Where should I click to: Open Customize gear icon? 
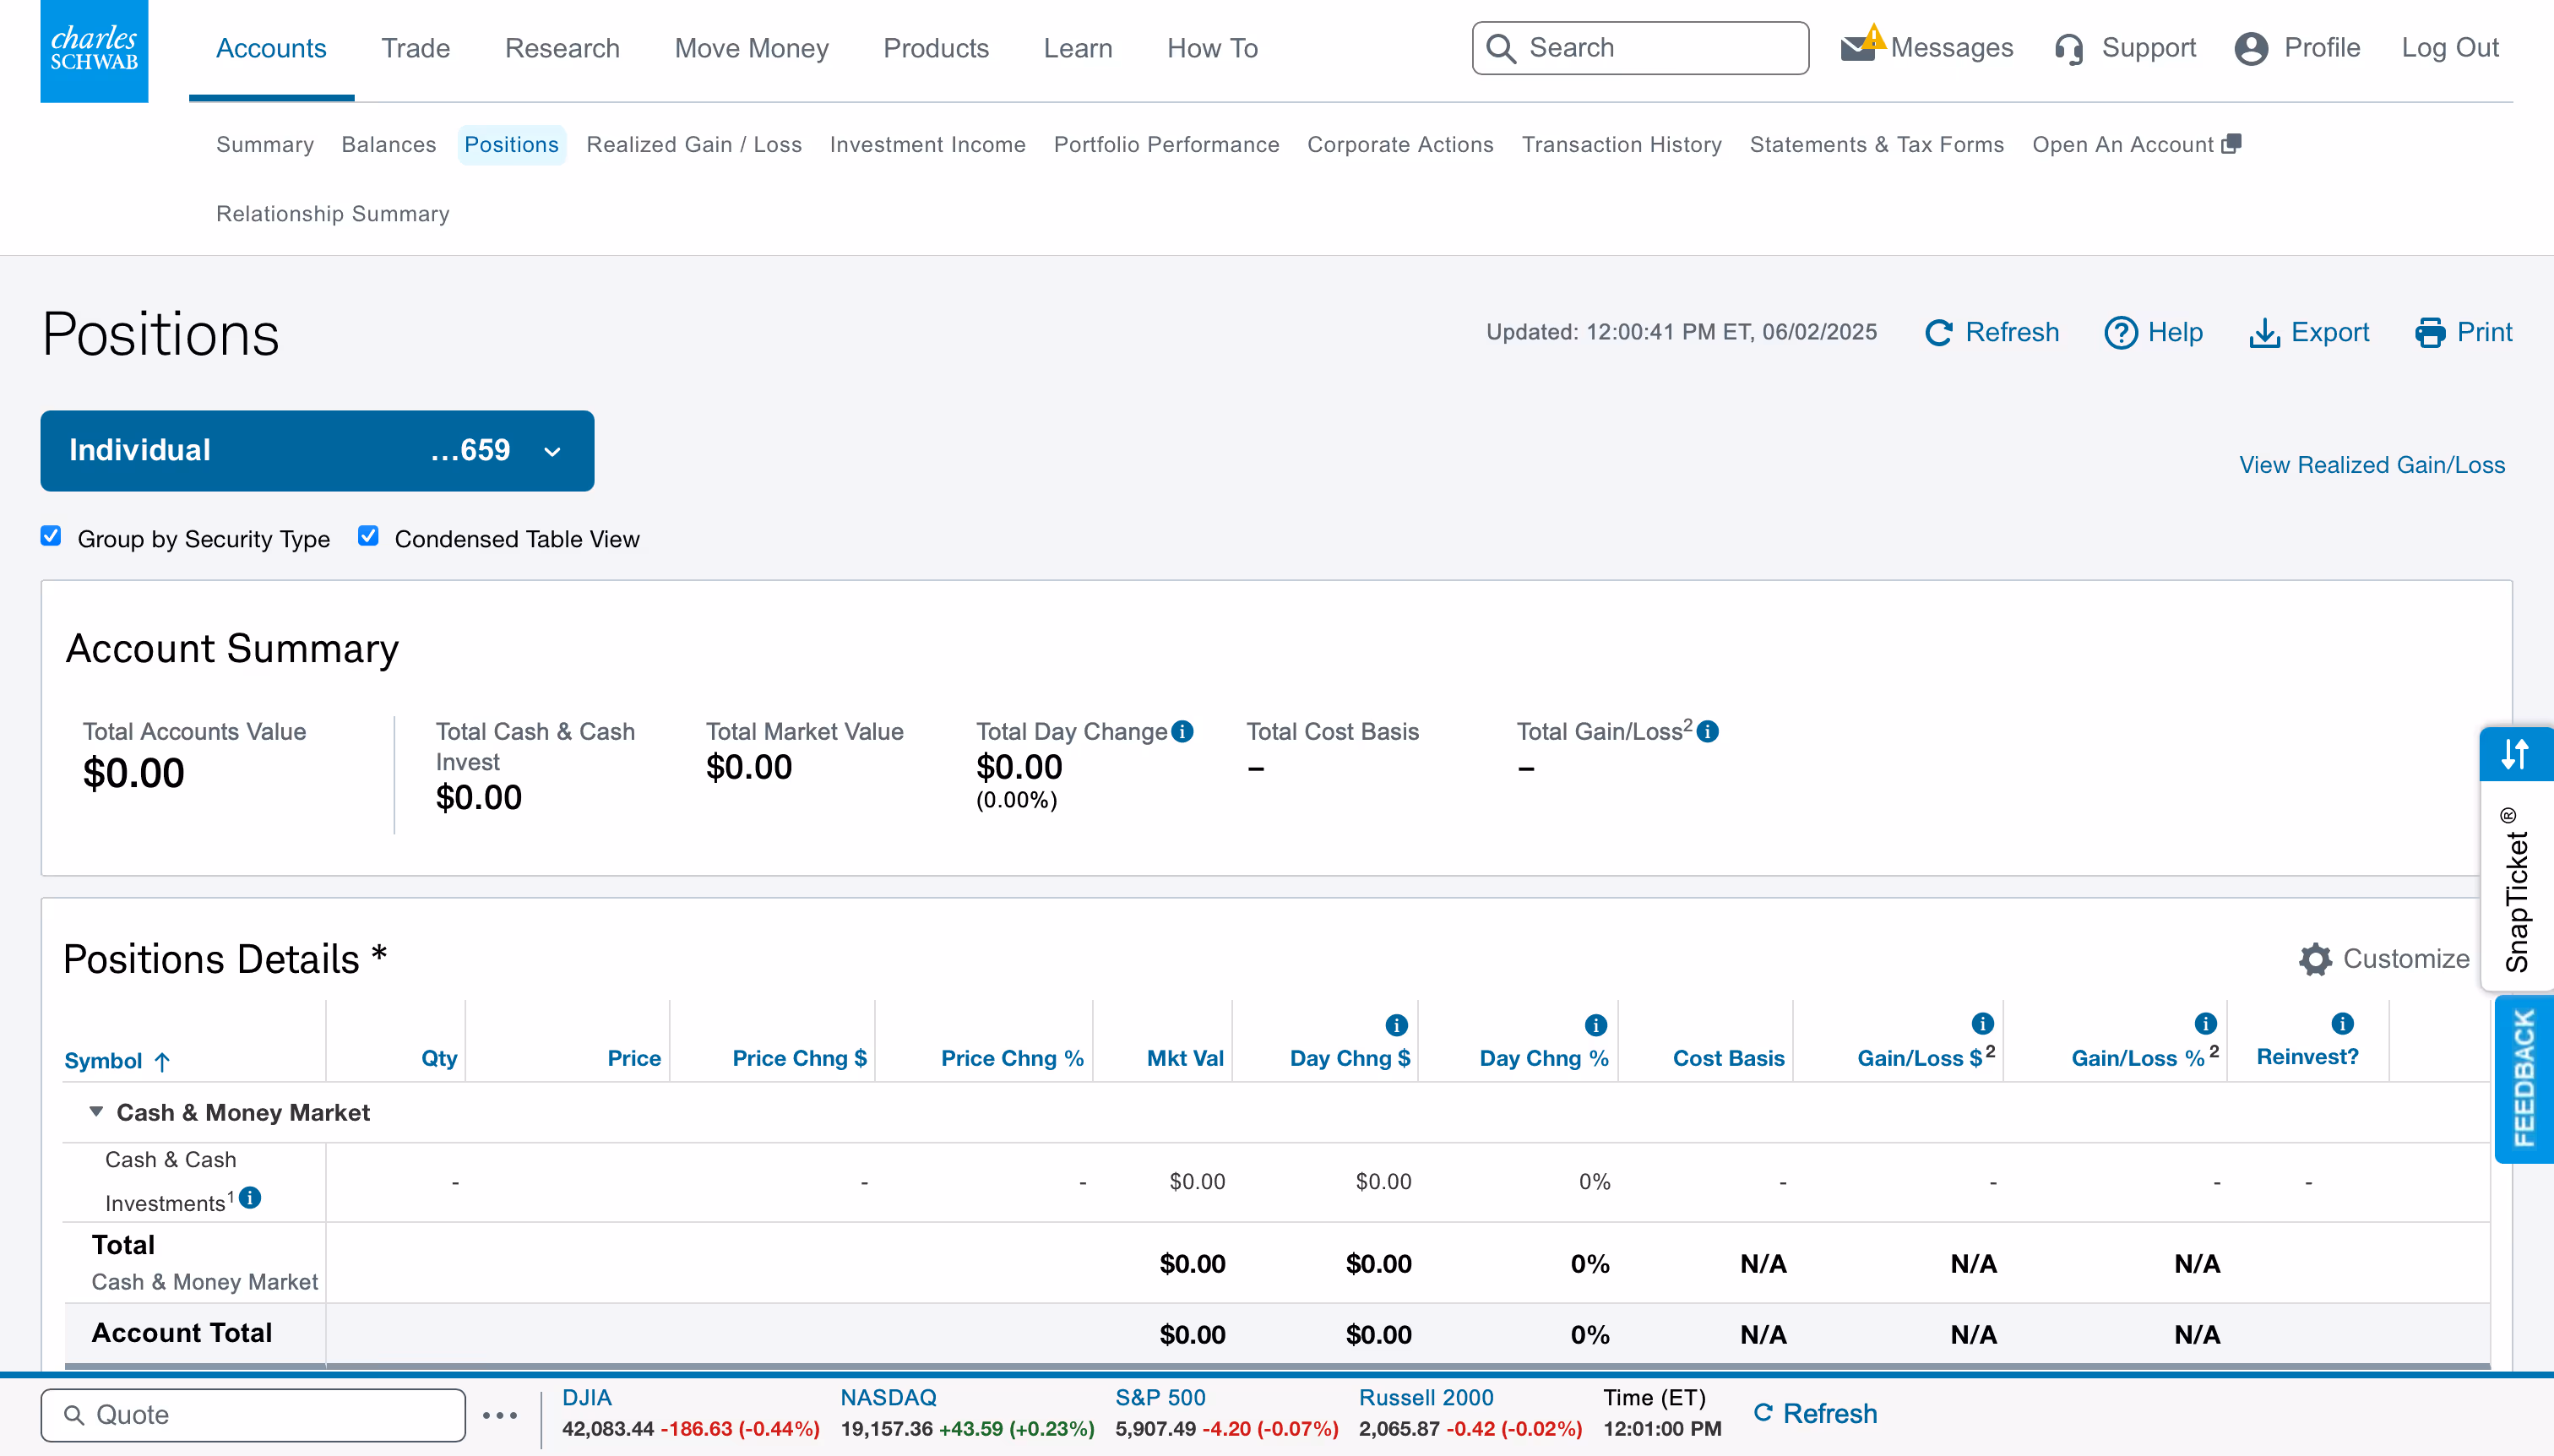tap(2314, 959)
